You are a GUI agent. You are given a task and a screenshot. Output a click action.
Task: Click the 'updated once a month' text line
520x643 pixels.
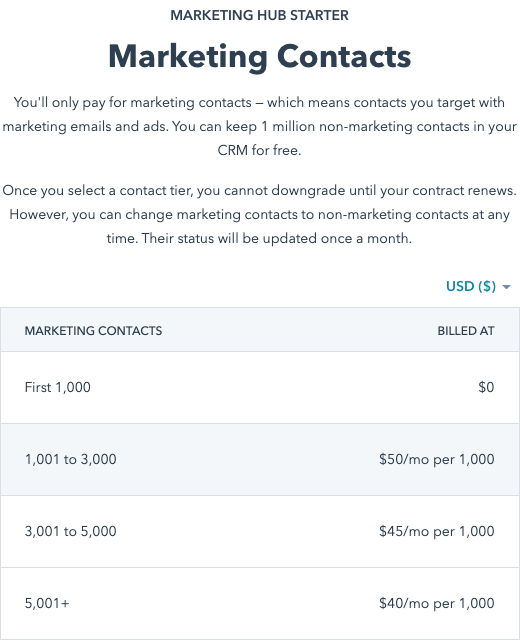[260, 239]
